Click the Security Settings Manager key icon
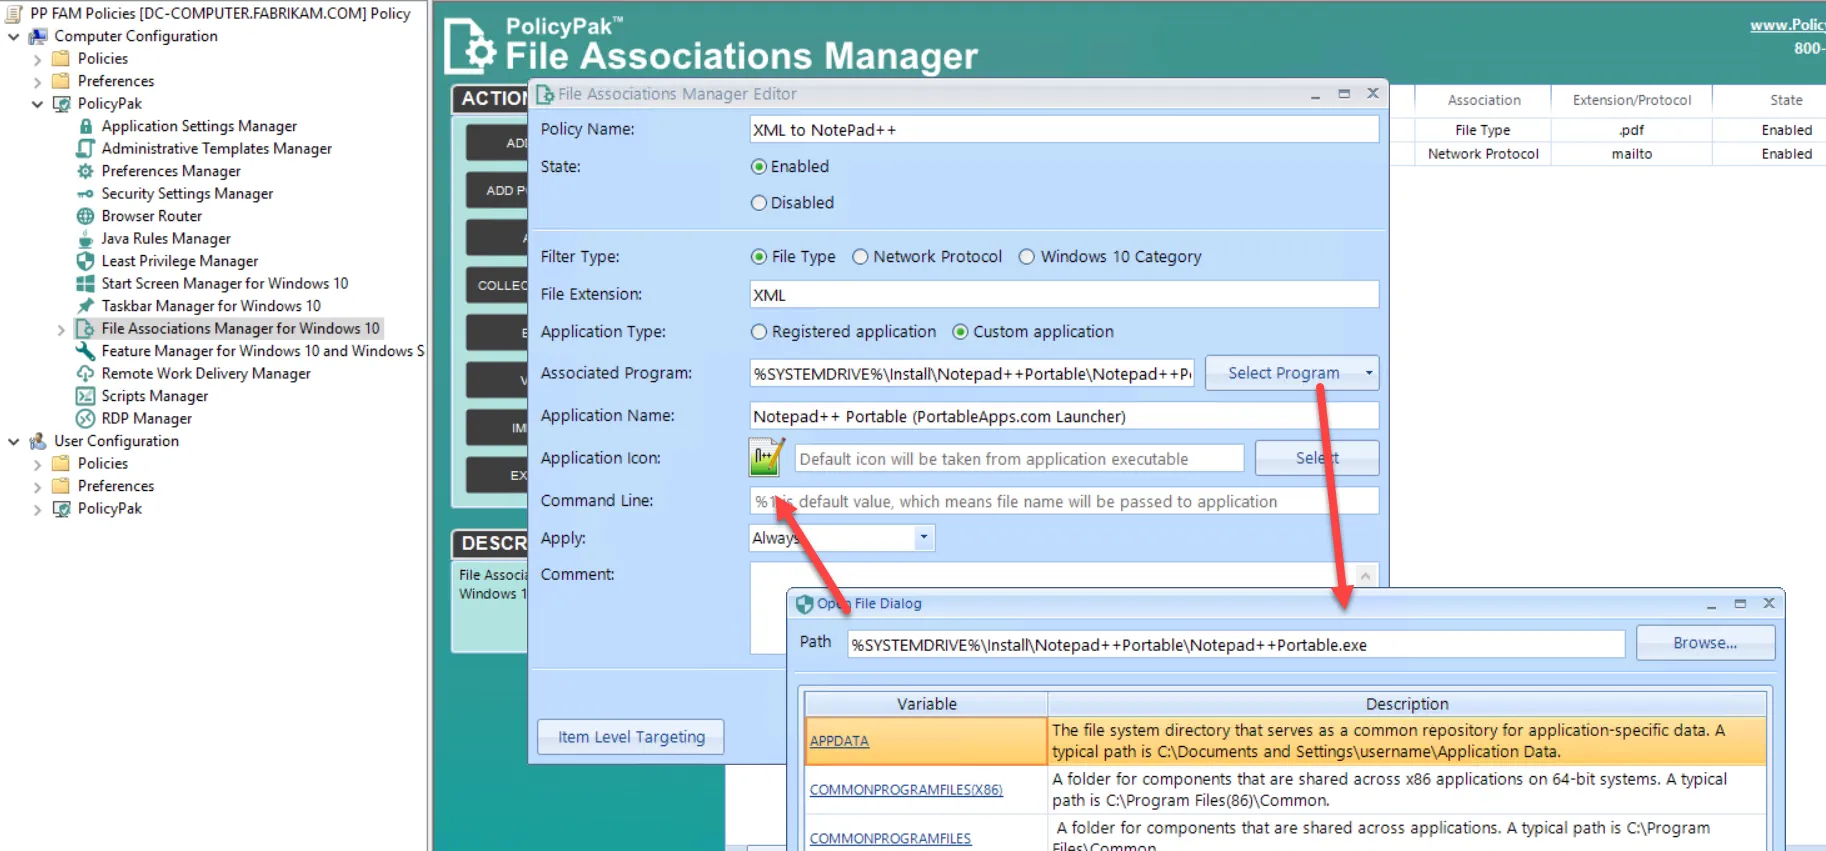Screen dimensions: 1826x851 coord(86,194)
